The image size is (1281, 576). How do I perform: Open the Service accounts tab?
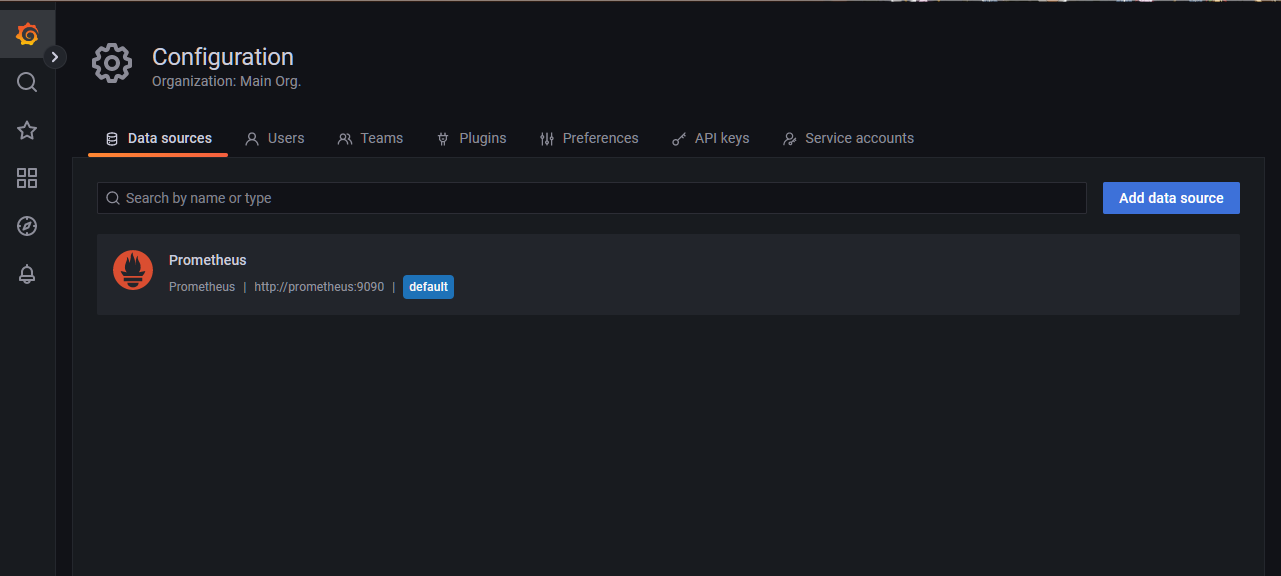[848, 138]
